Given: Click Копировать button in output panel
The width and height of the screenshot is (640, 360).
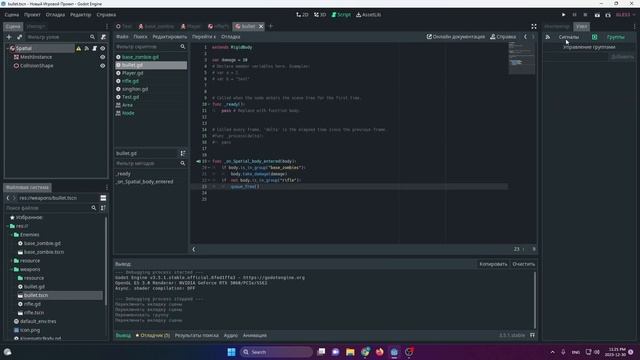Looking at the screenshot, I should (493, 264).
